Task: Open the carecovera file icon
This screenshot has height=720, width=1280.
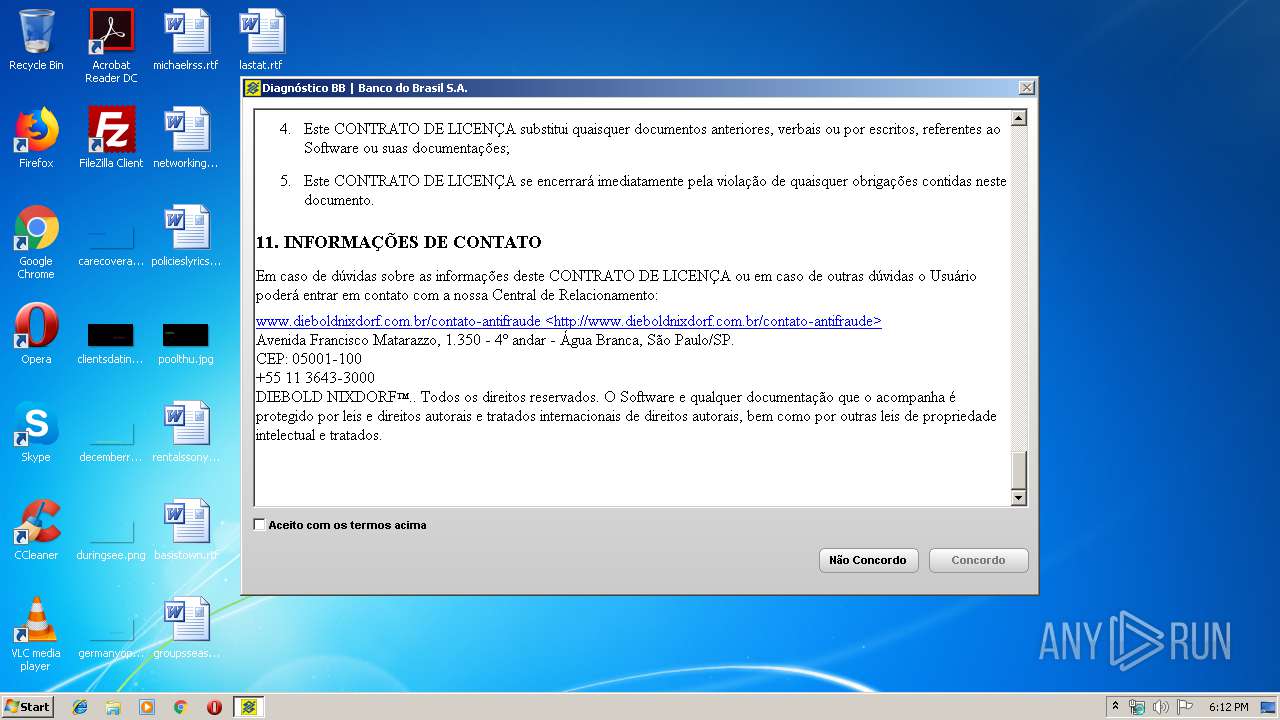Action: point(111,242)
